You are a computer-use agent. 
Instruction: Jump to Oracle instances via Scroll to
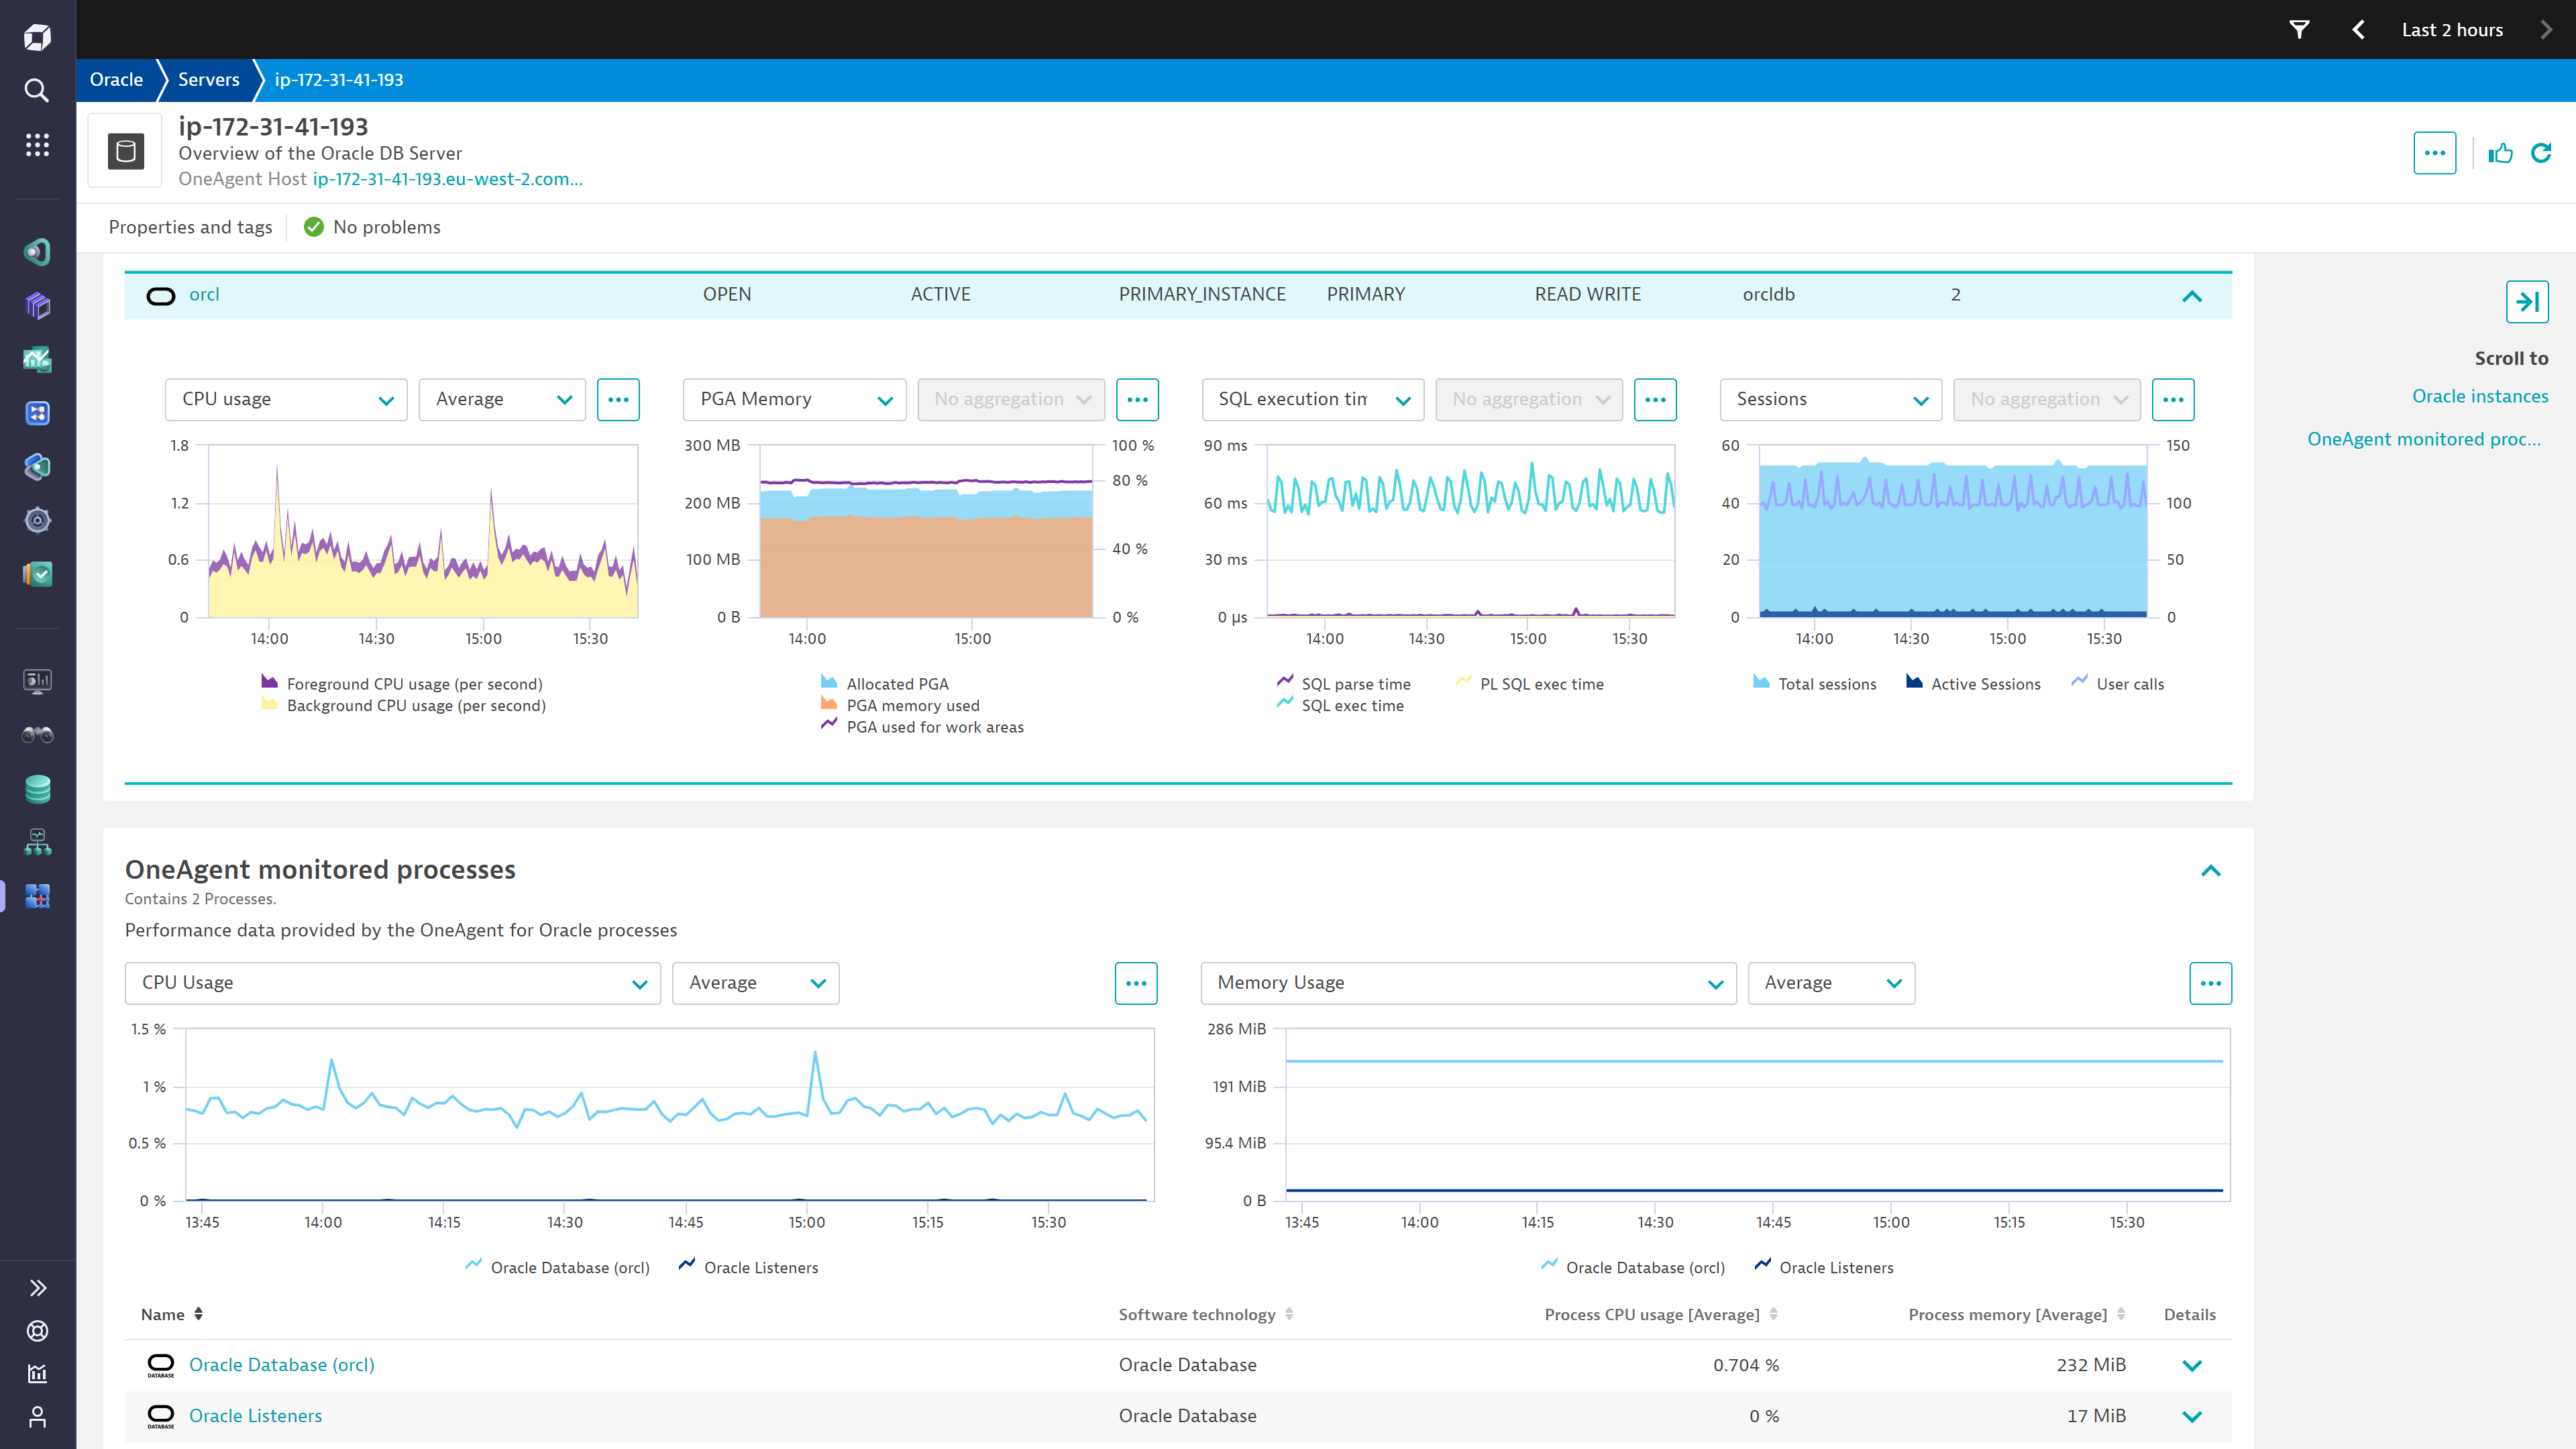(x=2480, y=396)
